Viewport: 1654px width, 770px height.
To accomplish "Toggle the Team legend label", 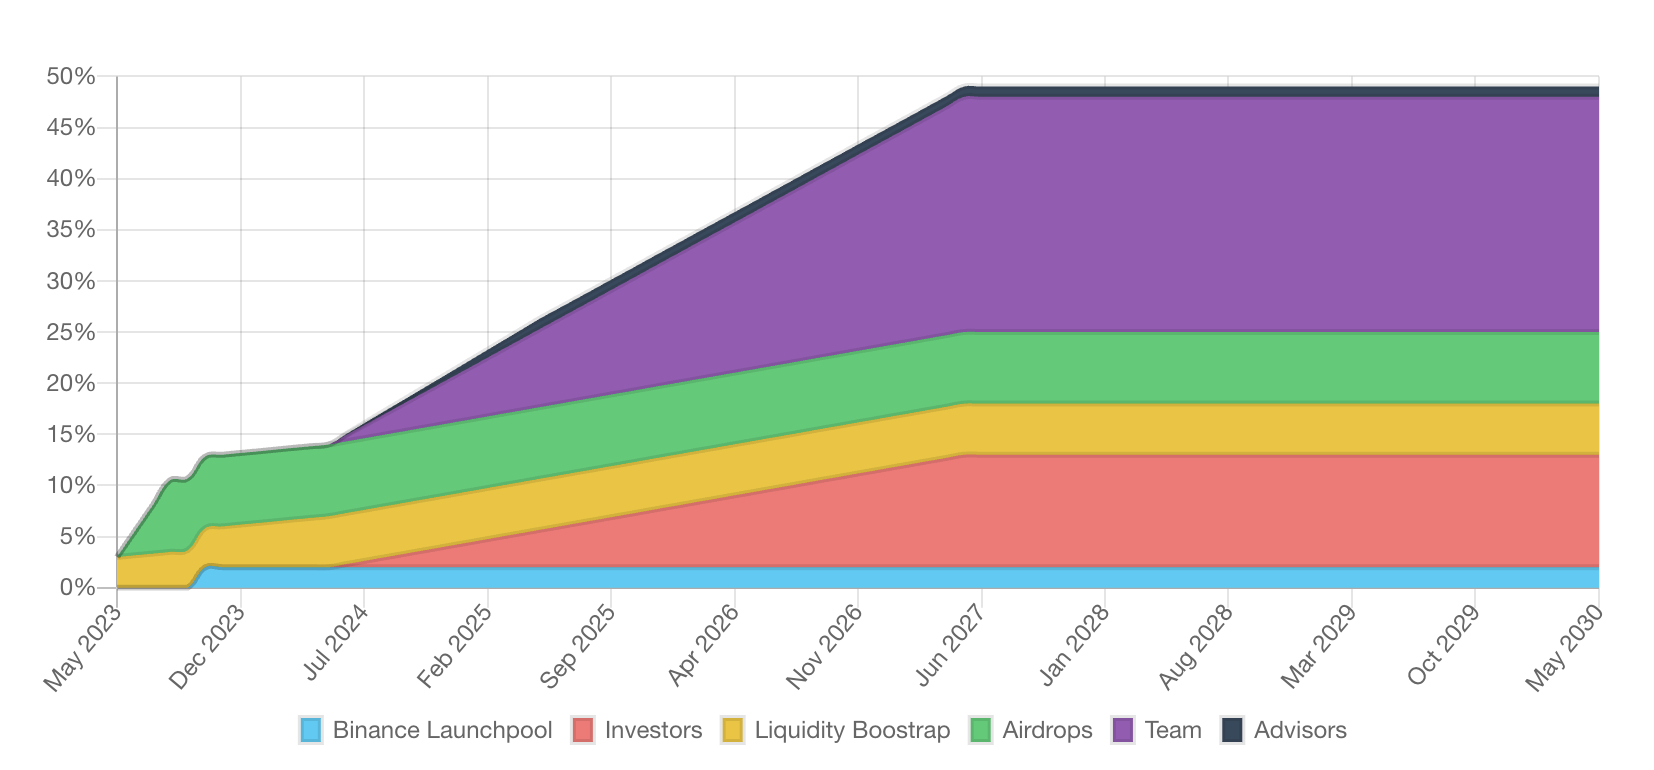I will point(1173,730).
